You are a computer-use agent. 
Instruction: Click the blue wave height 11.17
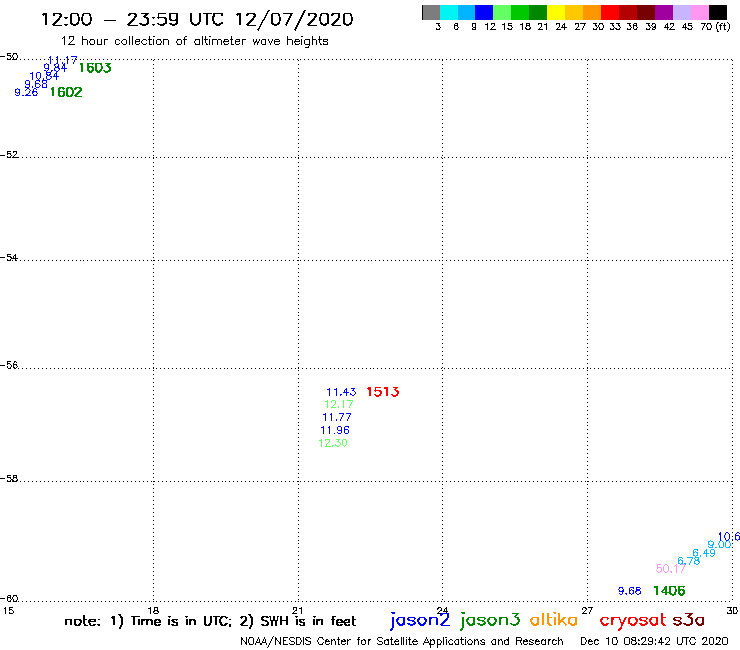62,60
